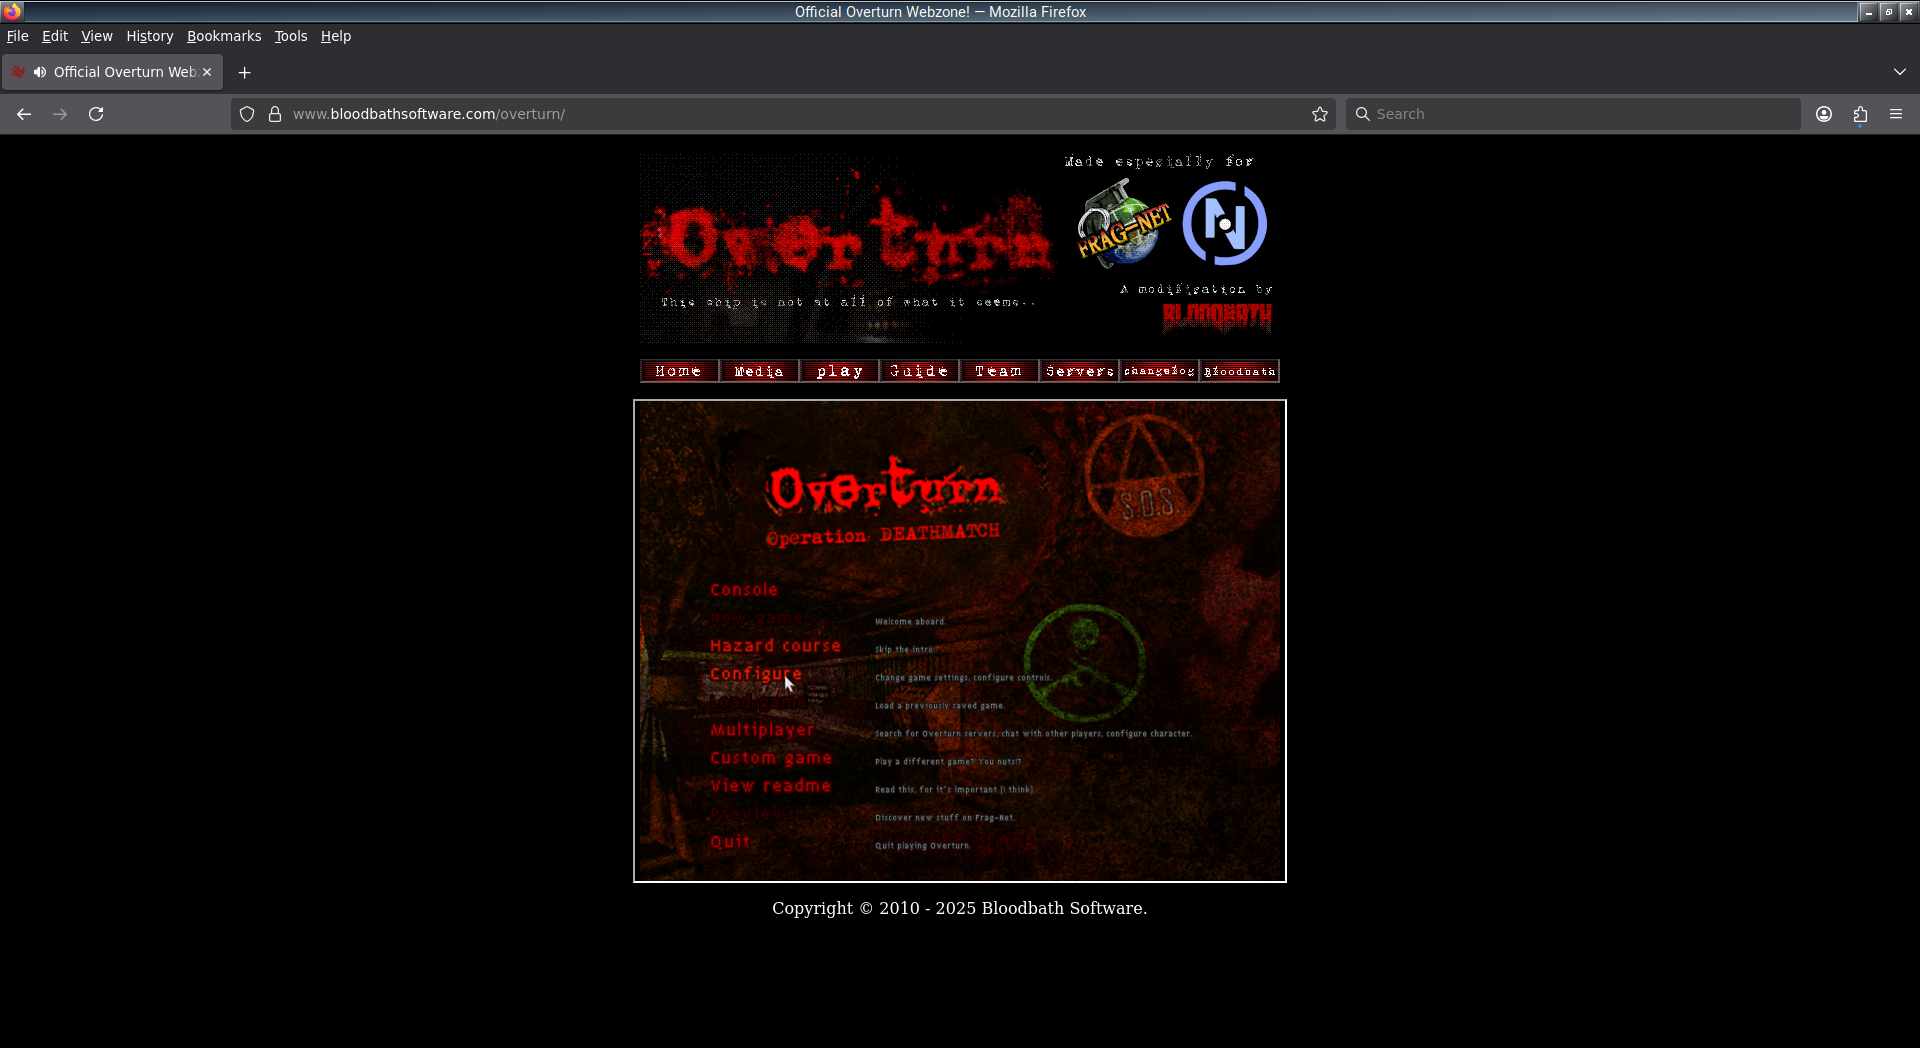The image size is (1920, 1048).
Task: Open the Guide navigation button
Action: point(919,371)
